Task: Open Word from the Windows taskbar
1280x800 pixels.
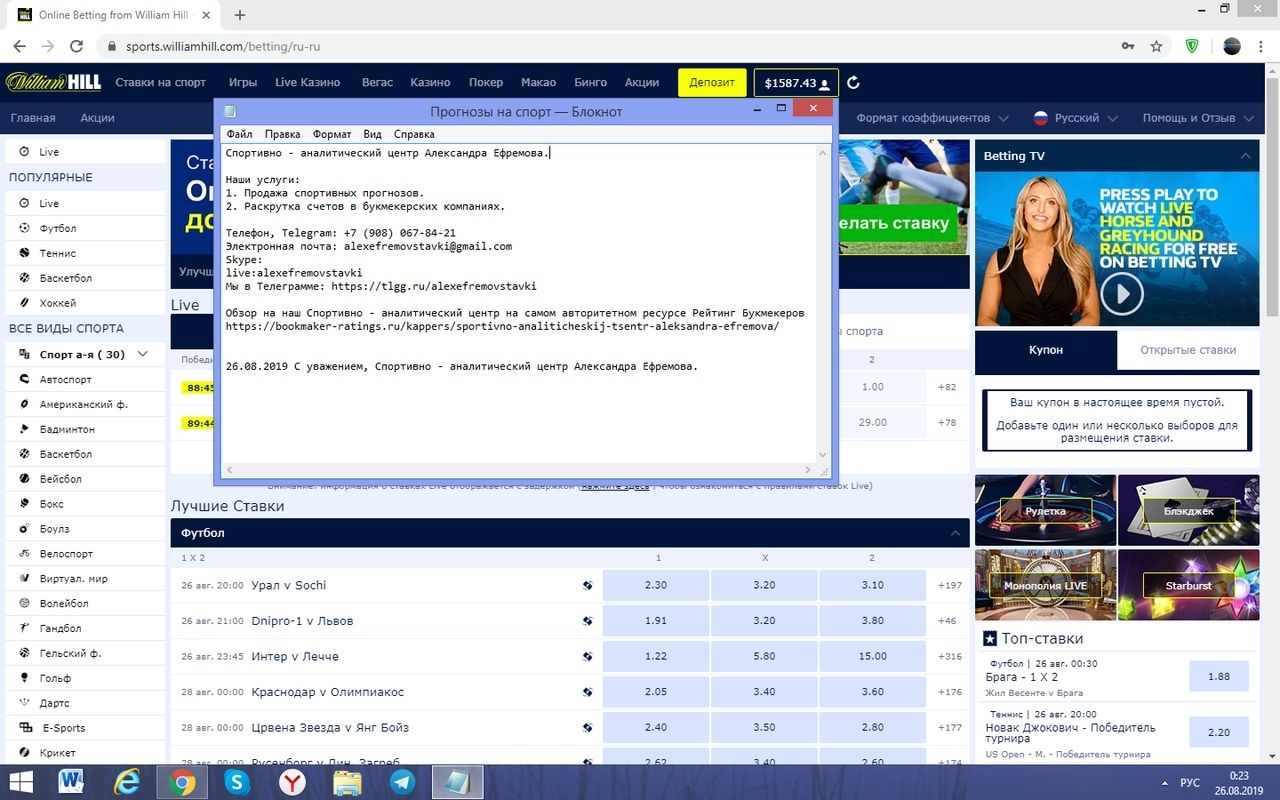Action: point(71,781)
